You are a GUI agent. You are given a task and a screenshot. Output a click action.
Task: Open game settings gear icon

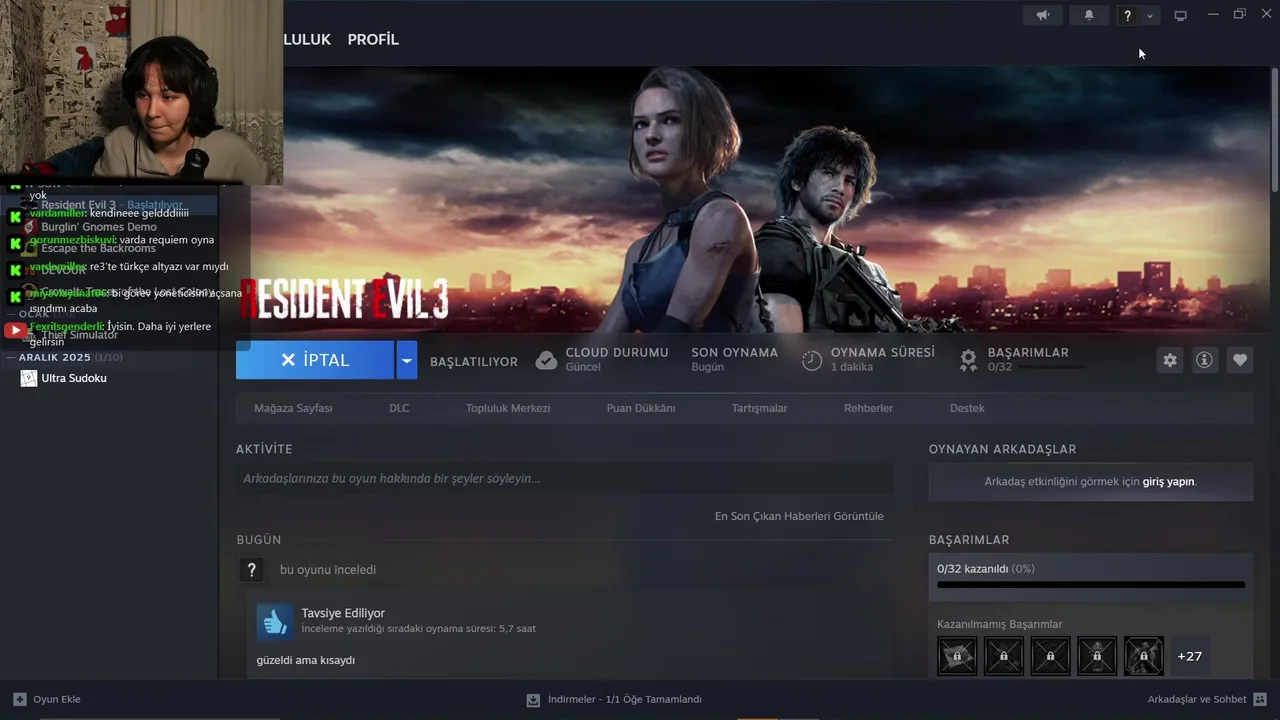click(x=1170, y=360)
